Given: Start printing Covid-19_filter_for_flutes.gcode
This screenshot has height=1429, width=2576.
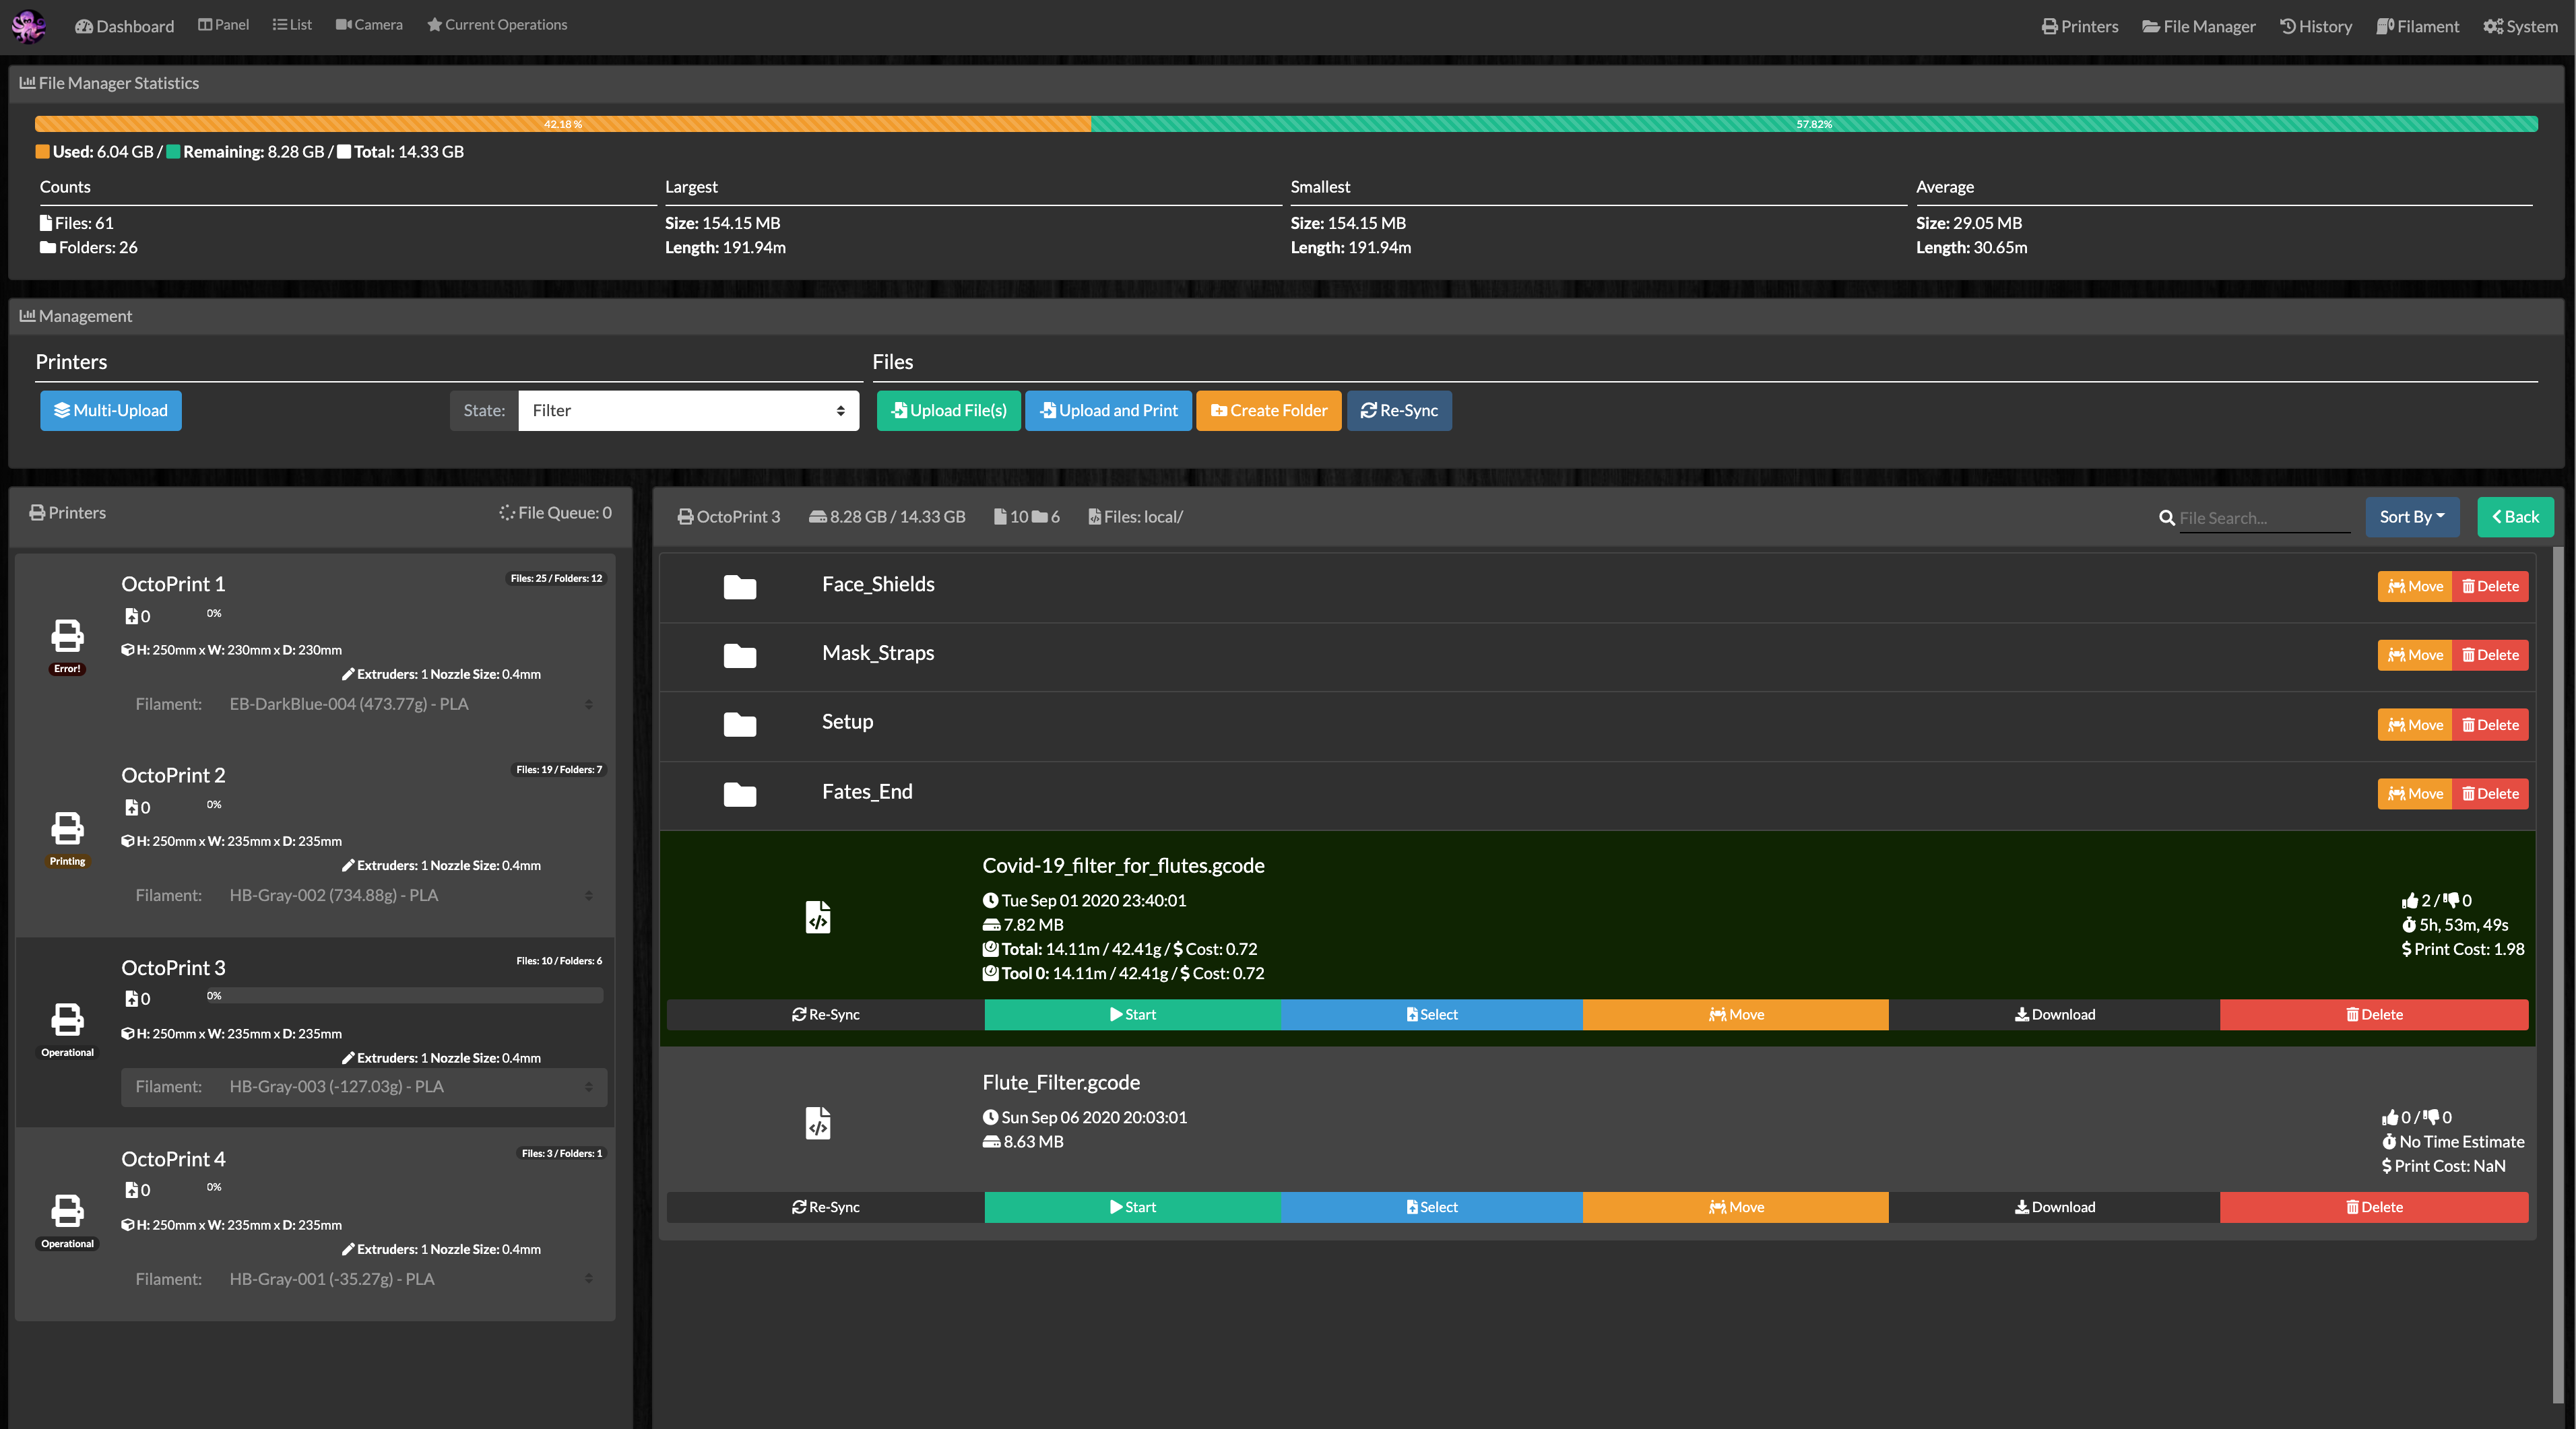Looking at the screenshot, I should pyautogui.click(x=1132, y=1014).
